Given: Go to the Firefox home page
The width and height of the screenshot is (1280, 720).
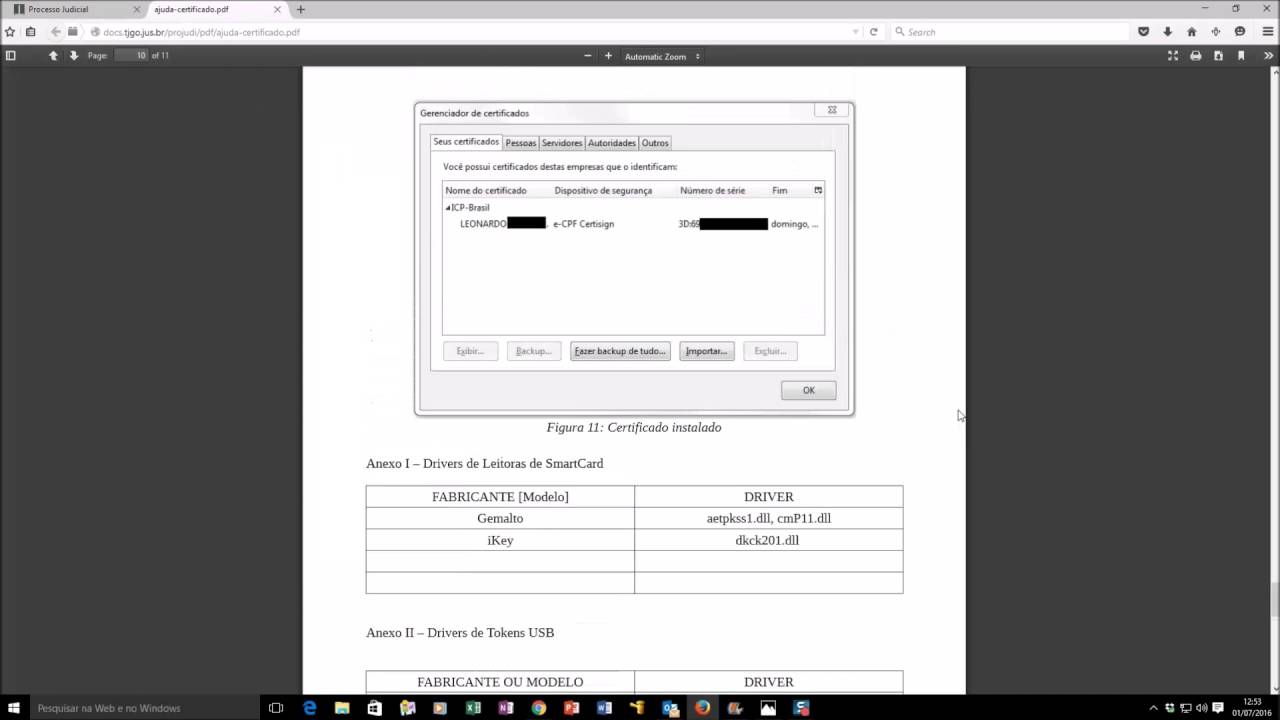Looking at the screenshot, I should 1192,32.
